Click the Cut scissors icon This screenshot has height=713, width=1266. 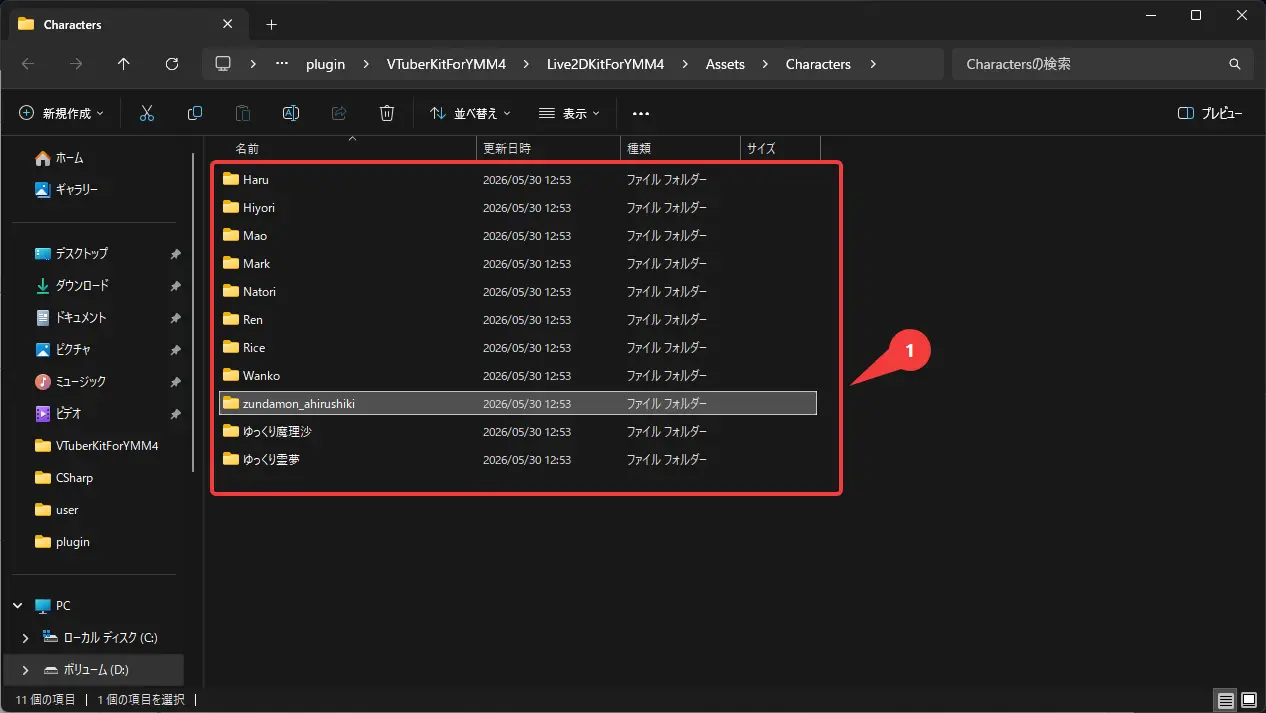pyautogui.click(x=147, y=113)
